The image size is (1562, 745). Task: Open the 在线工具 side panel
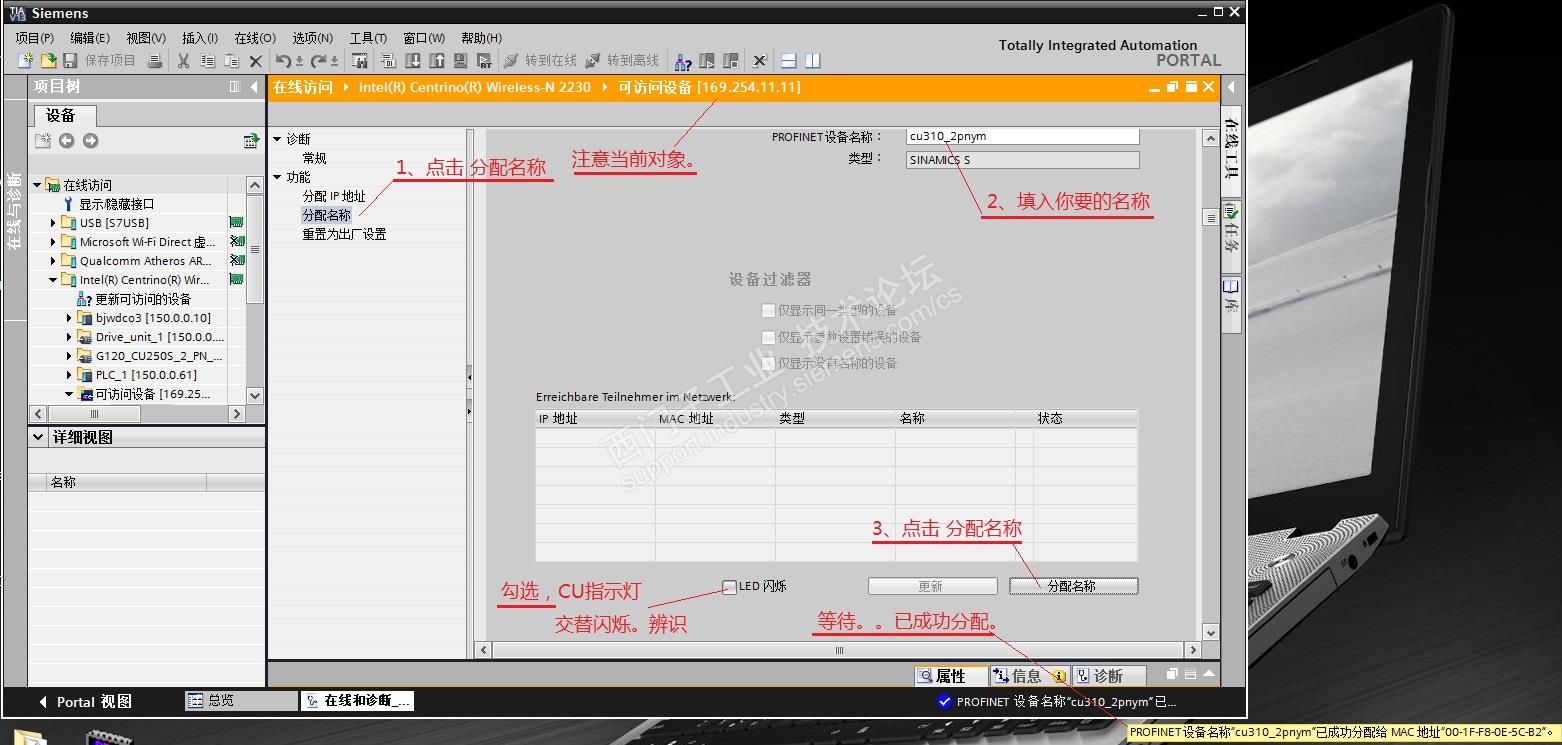[1231, 149]
